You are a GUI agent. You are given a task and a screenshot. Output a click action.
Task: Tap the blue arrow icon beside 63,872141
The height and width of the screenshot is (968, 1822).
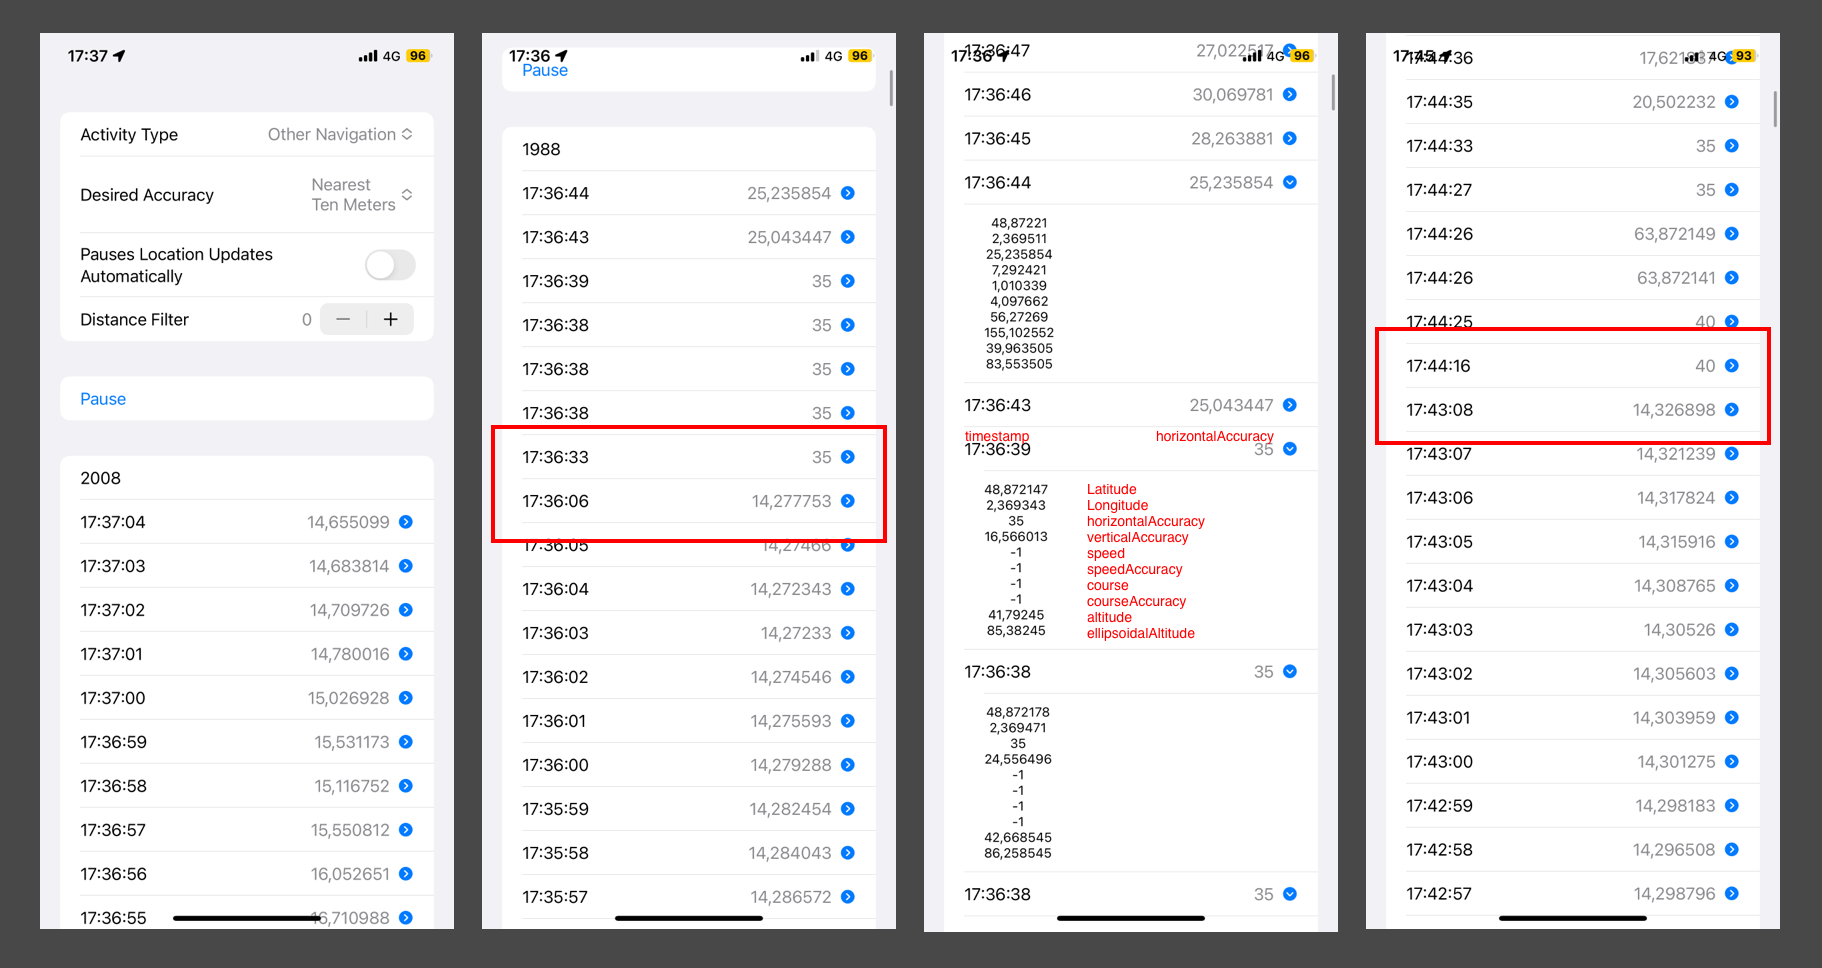(x=1732, y=278)
